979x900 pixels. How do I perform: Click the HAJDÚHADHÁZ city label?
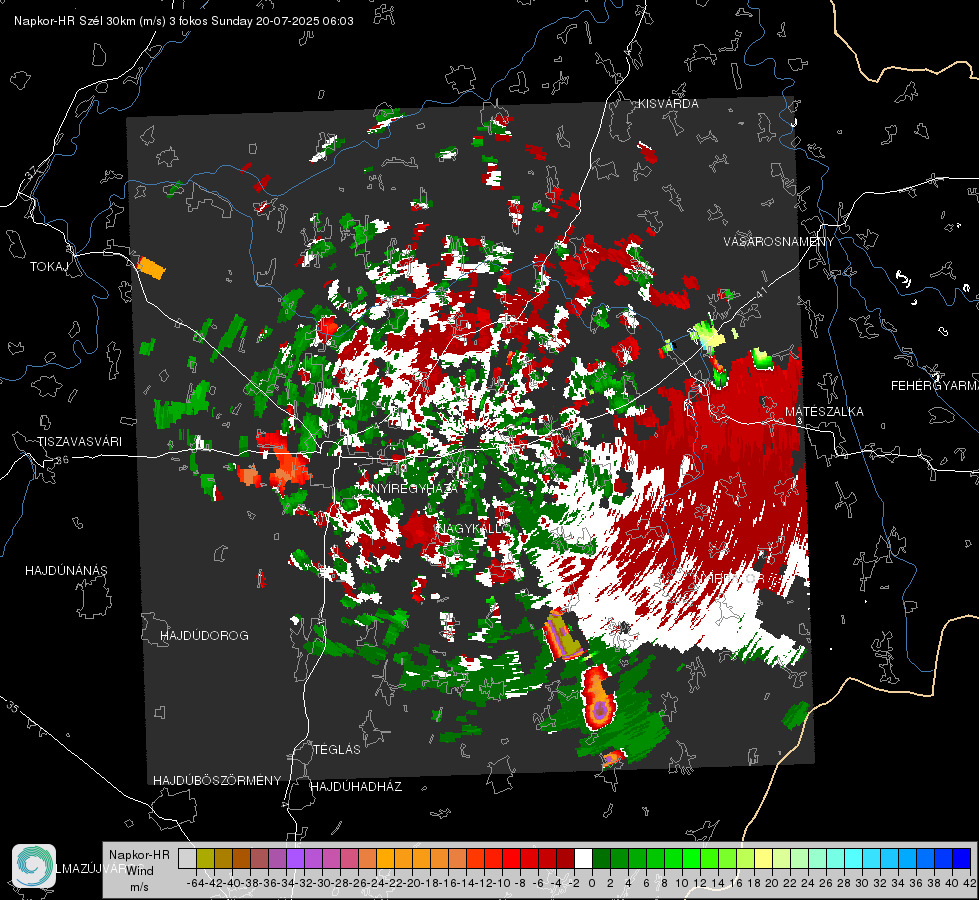click(x=356, y=786)
